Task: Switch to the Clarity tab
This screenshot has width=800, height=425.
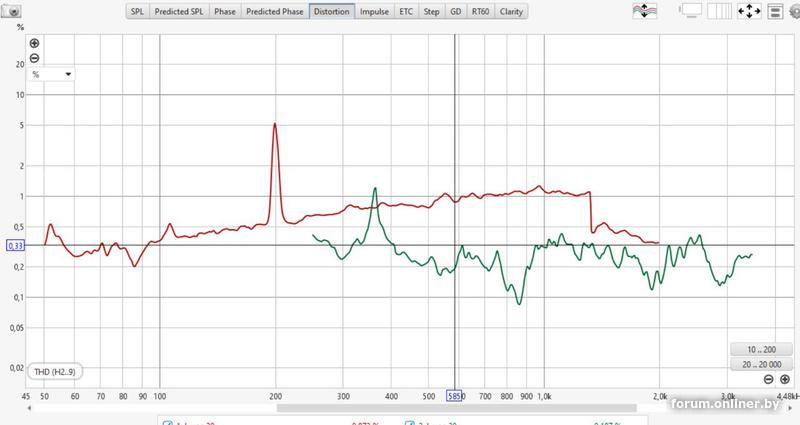Action: click(x=511, y=11)
